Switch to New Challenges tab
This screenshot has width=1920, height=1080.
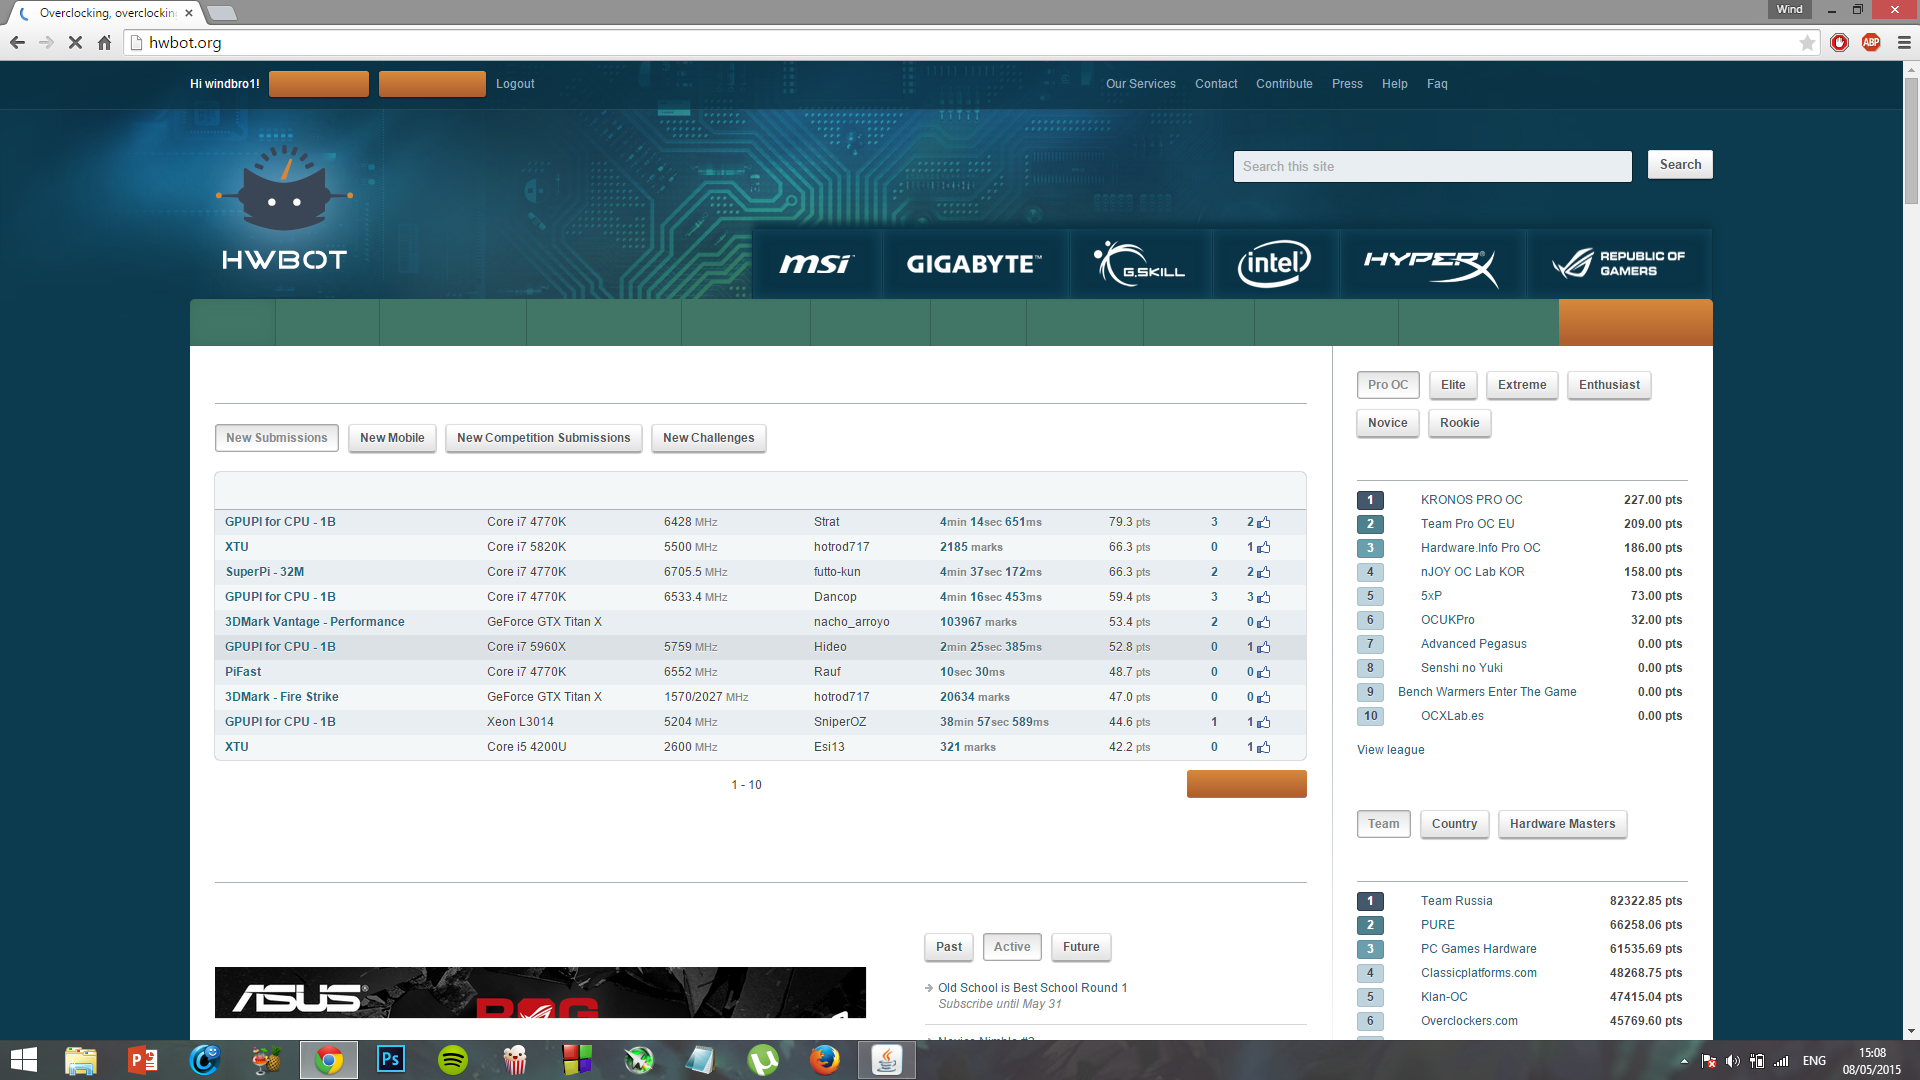[709, 438]
